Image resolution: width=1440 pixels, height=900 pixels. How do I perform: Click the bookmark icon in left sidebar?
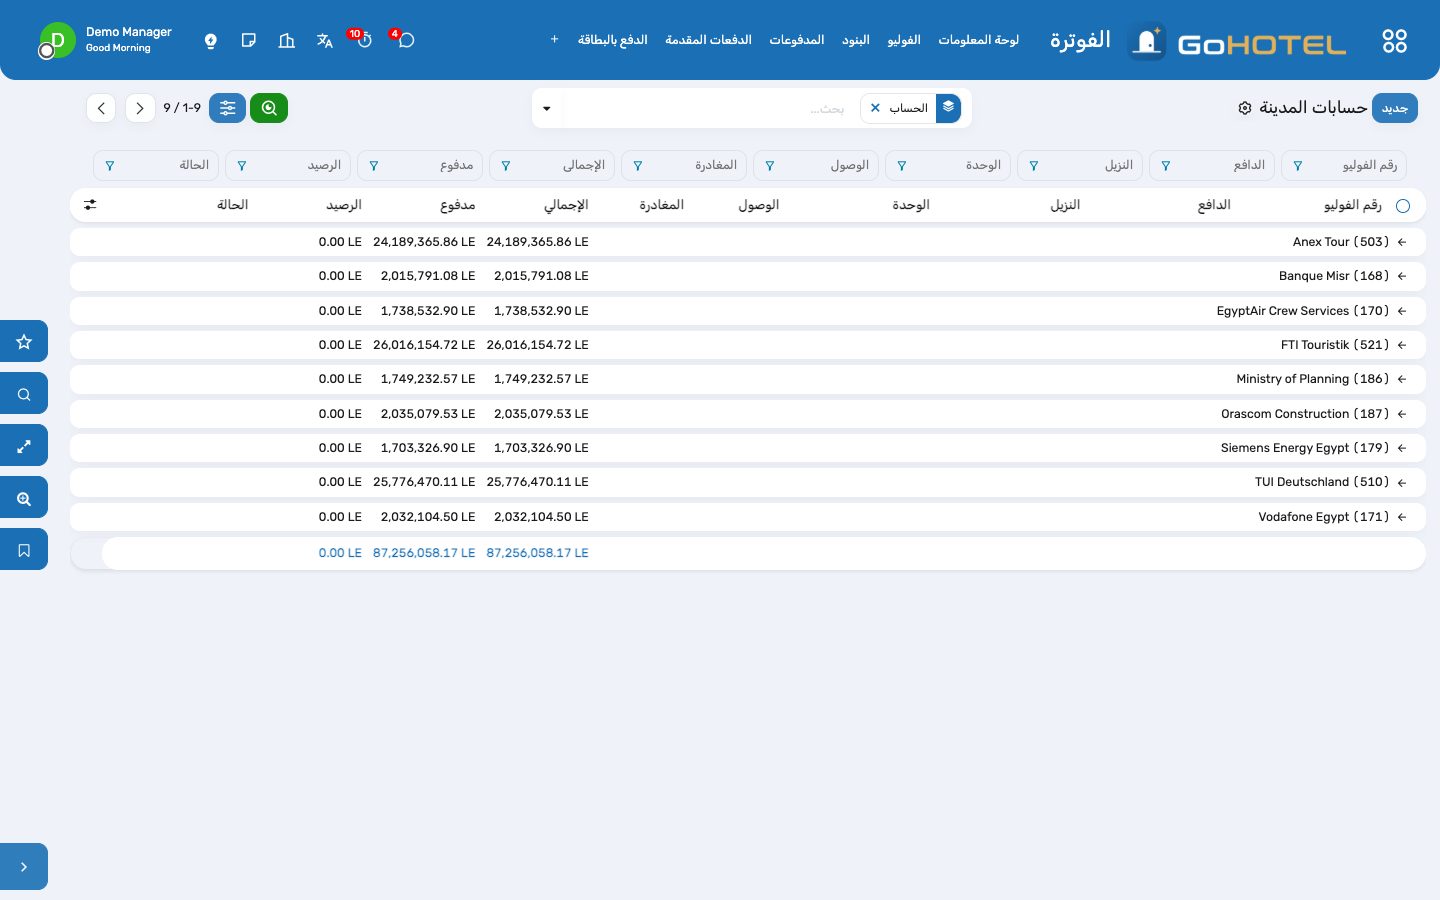pos(24,549)
